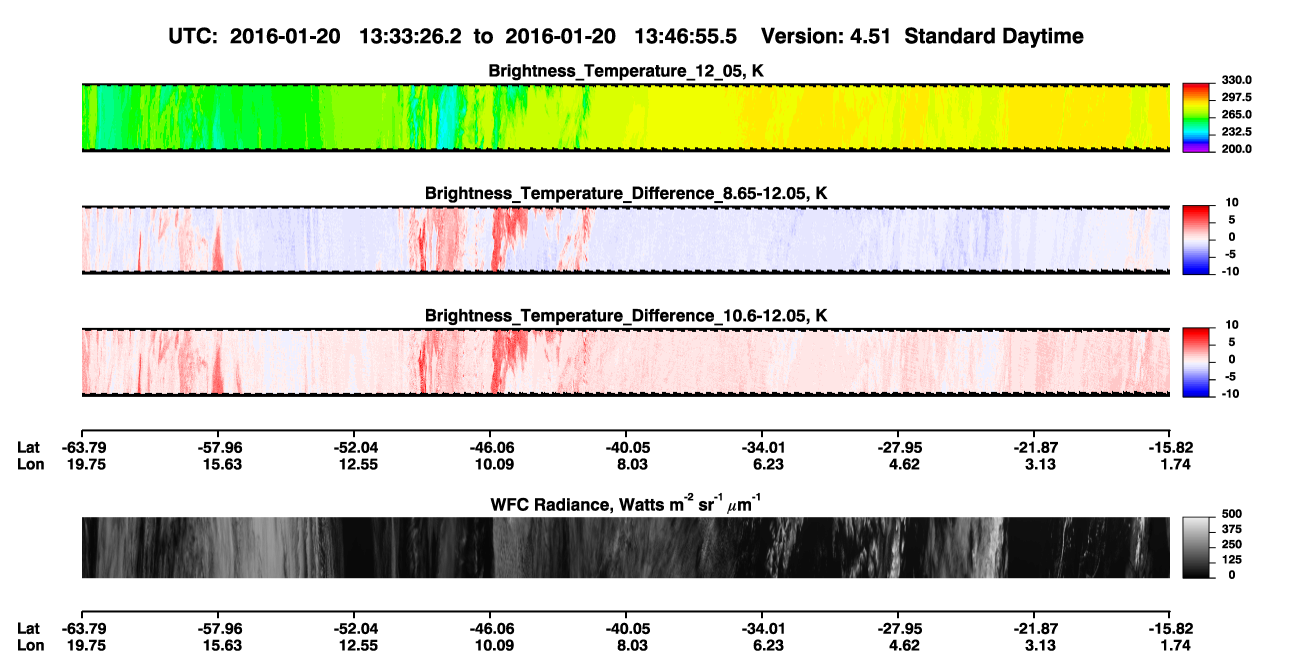Click latitude -21.87 on axis above WFC panel
The image size is (1300, 667).
tap(1033, 447)
